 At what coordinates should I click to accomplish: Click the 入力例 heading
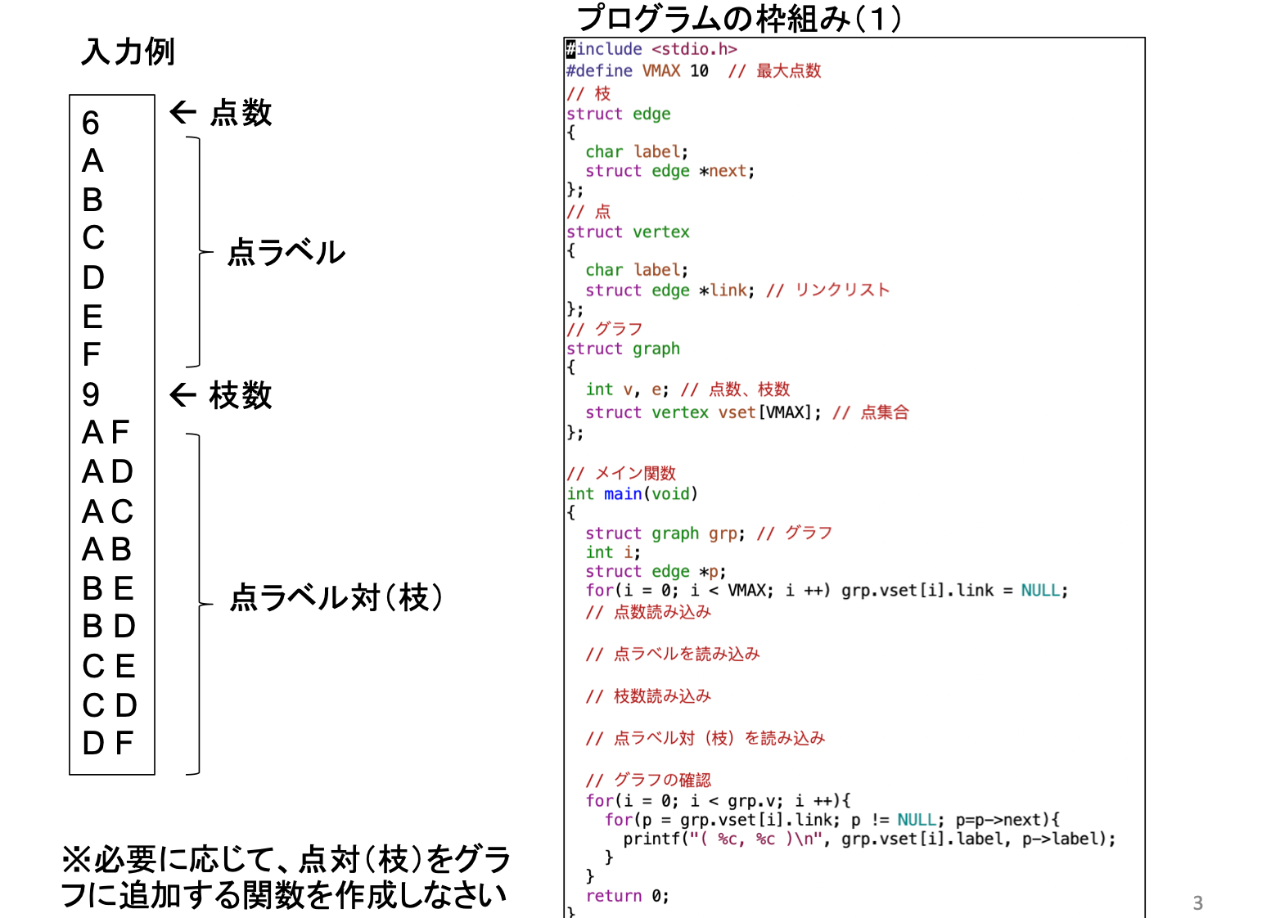tap(127, 53)
